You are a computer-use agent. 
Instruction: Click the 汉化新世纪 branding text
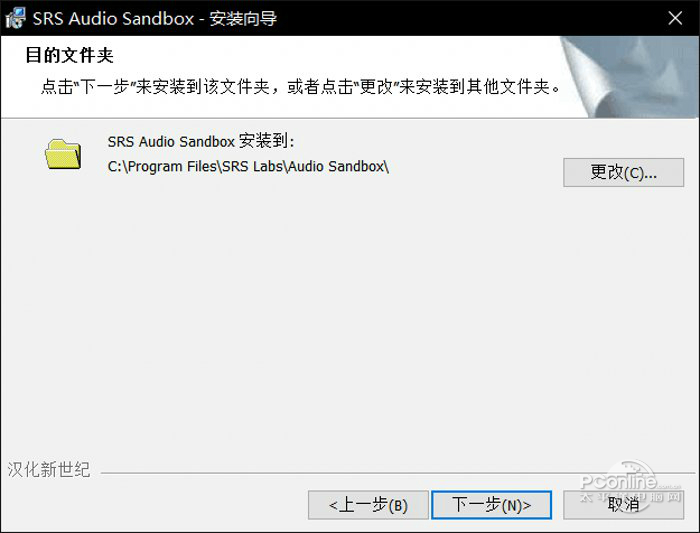(x=49, y=470)
